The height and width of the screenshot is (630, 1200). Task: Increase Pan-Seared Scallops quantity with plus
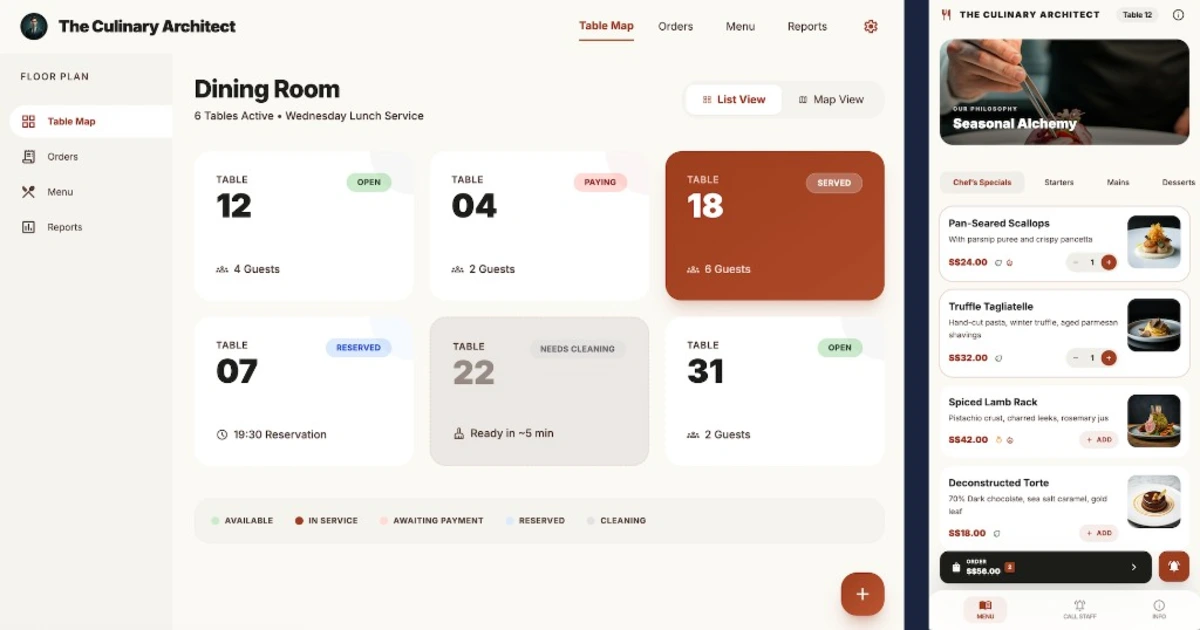(1108, 262)
